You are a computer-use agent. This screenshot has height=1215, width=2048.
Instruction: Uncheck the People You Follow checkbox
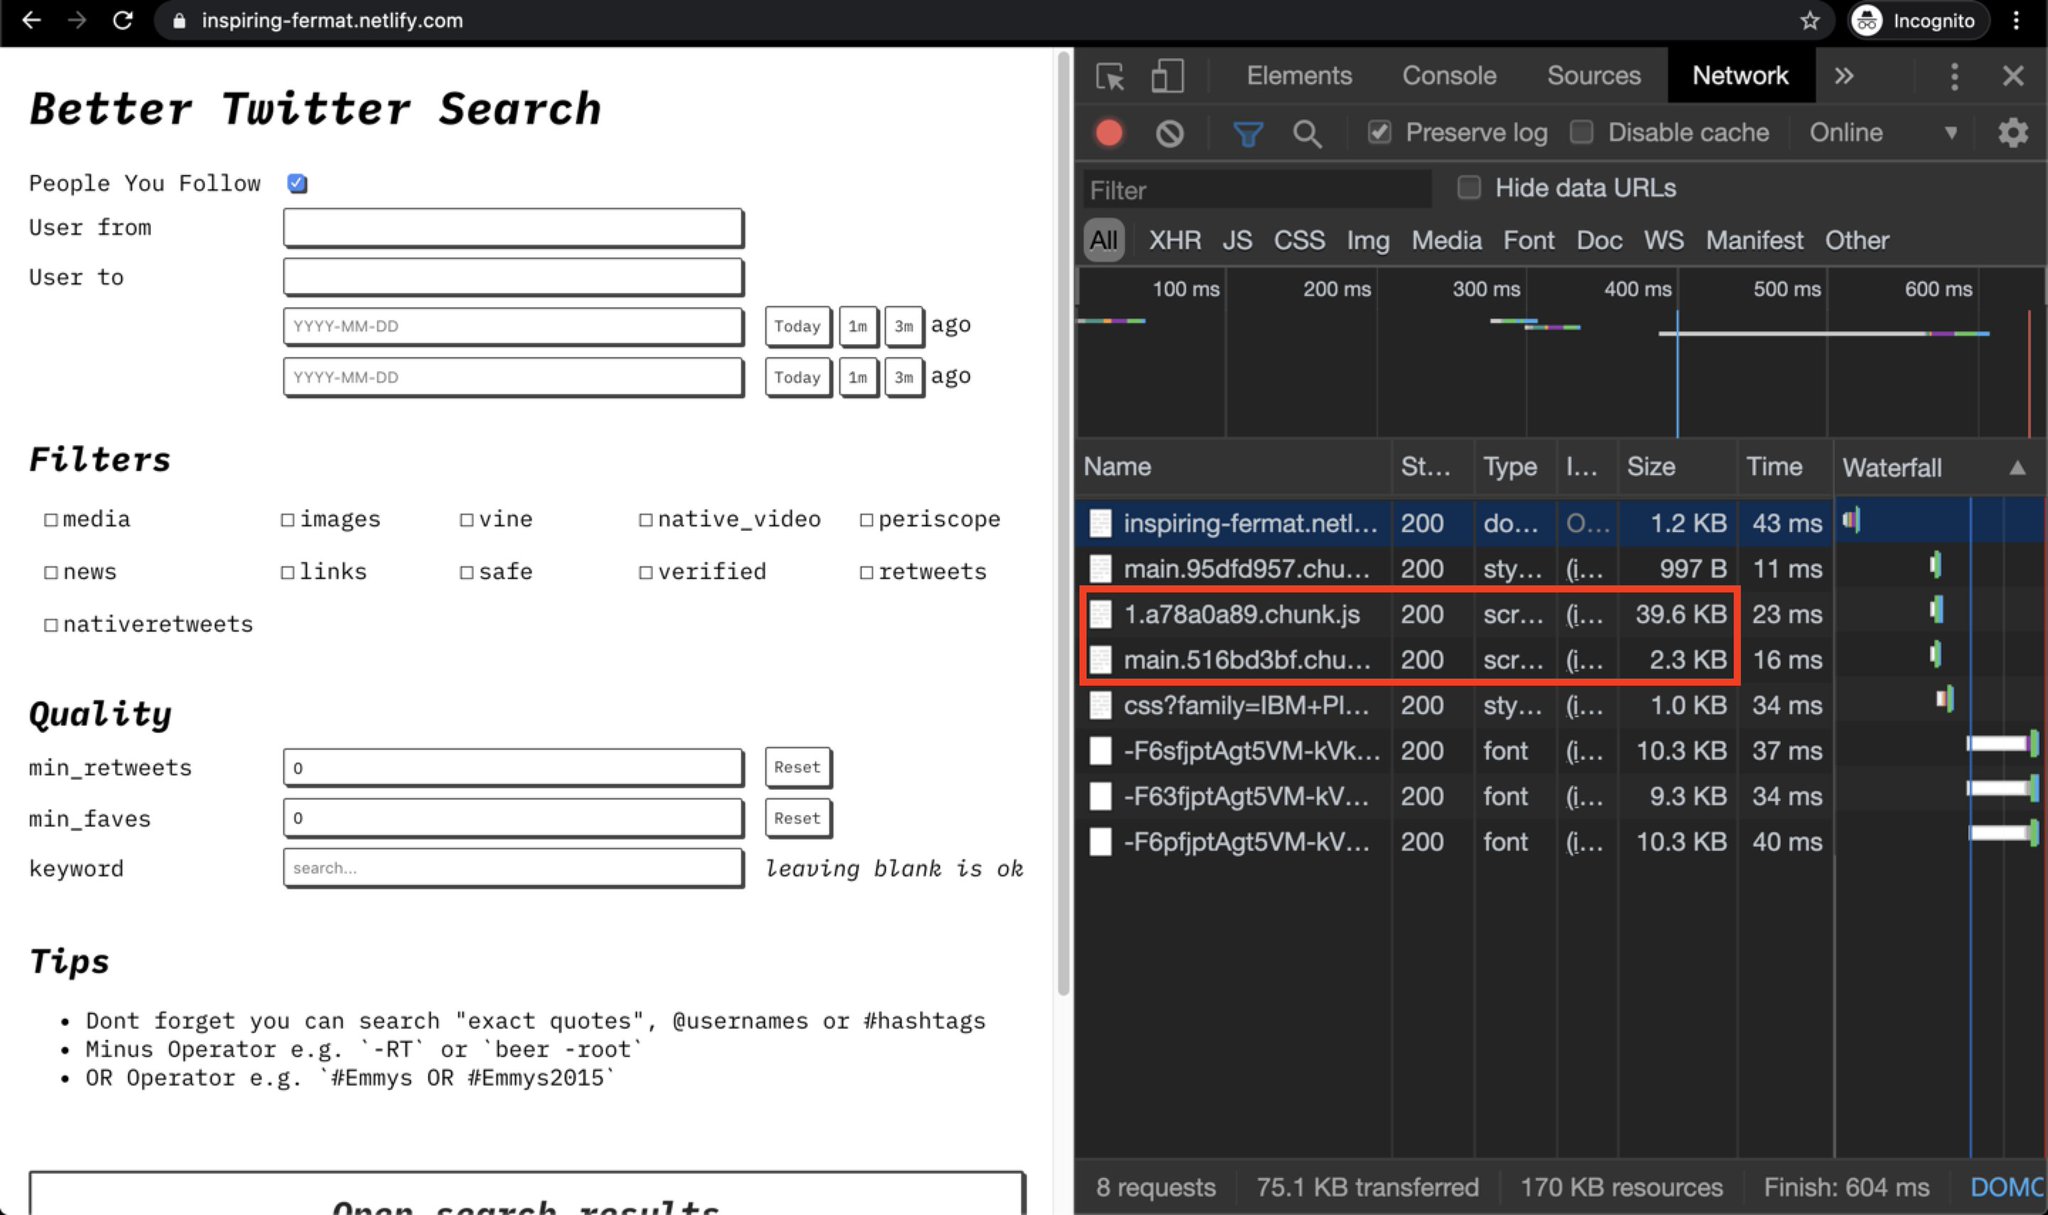tap(296, 183)
